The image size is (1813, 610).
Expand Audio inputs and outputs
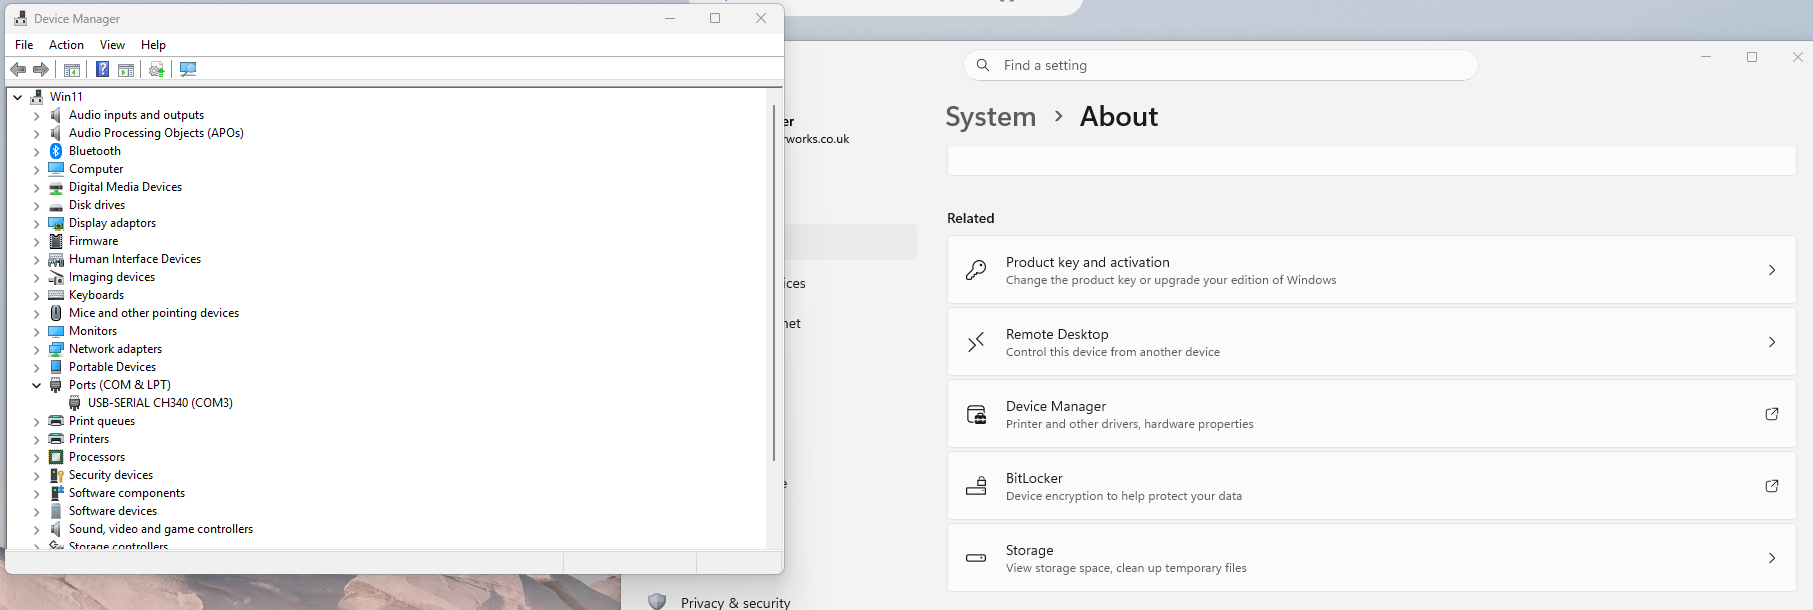(x=37, y=116)
